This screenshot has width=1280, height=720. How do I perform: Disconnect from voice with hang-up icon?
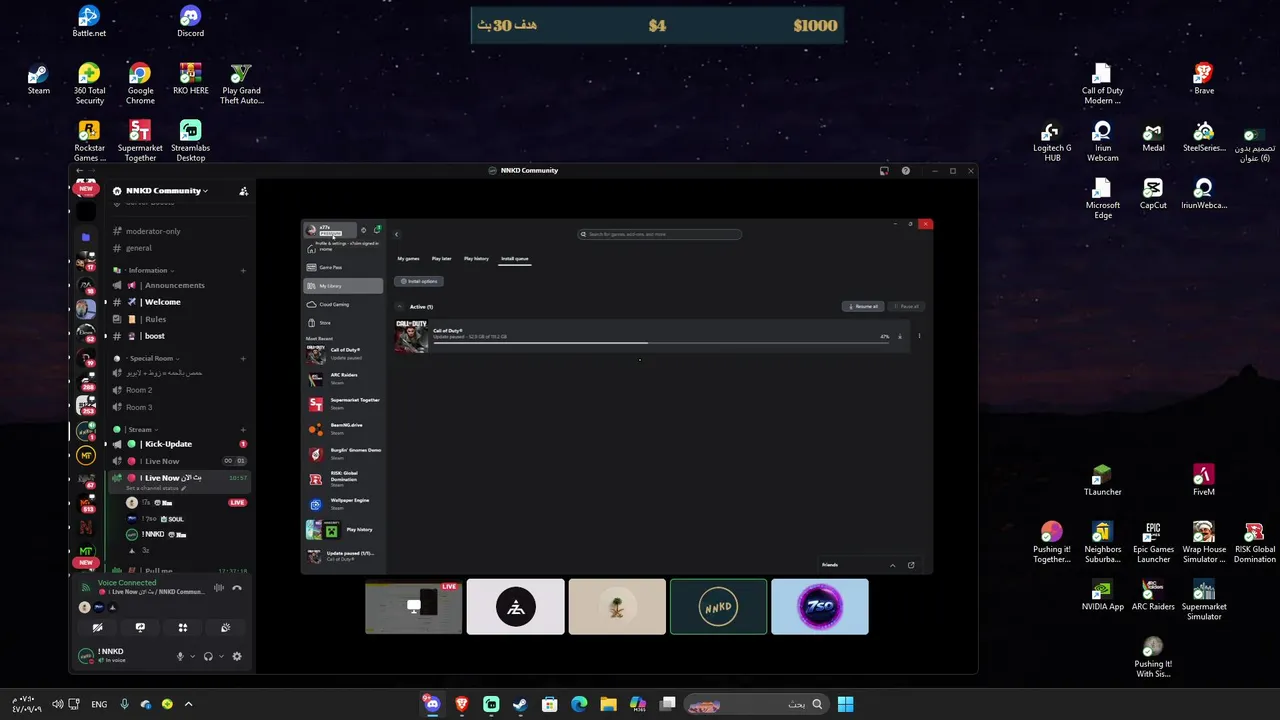[x=237, y=587]
